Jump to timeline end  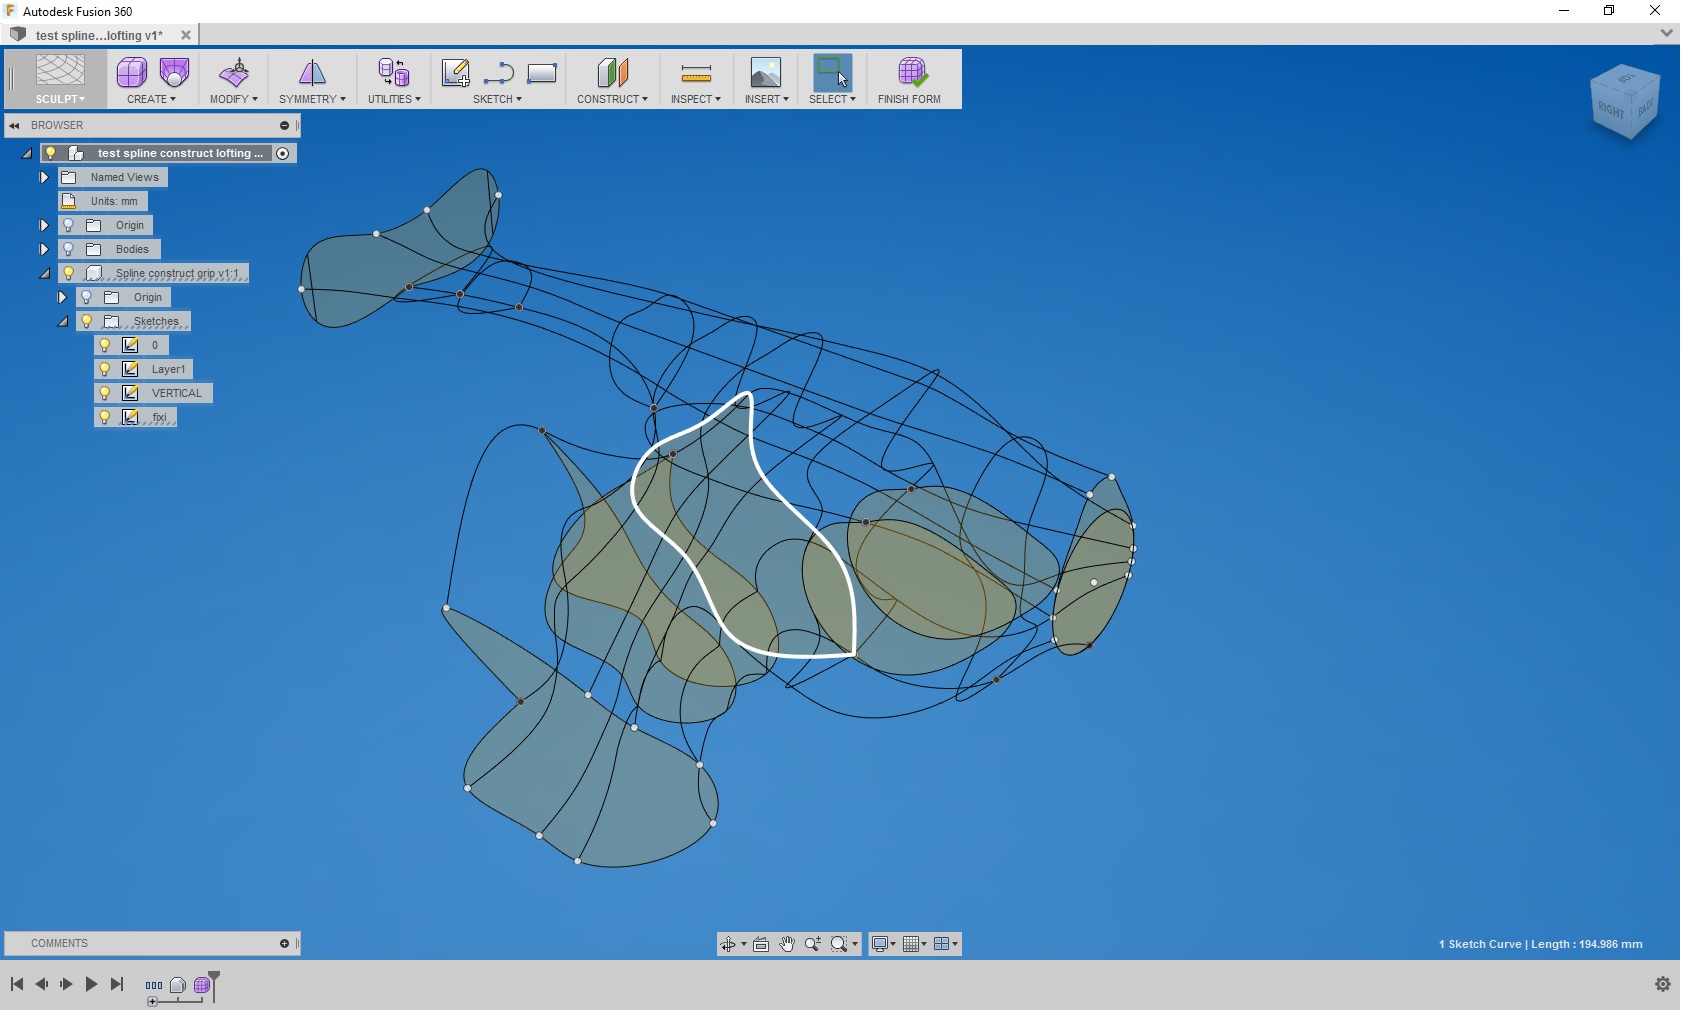point(117,984)
